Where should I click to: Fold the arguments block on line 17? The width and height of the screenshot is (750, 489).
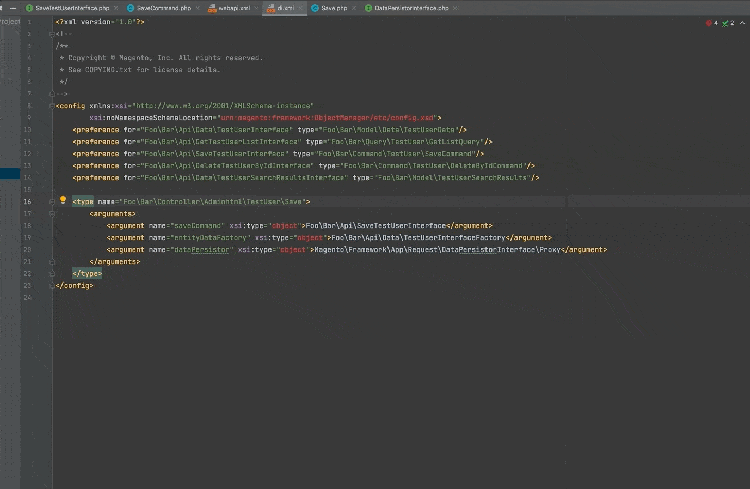tap(53, 214)
